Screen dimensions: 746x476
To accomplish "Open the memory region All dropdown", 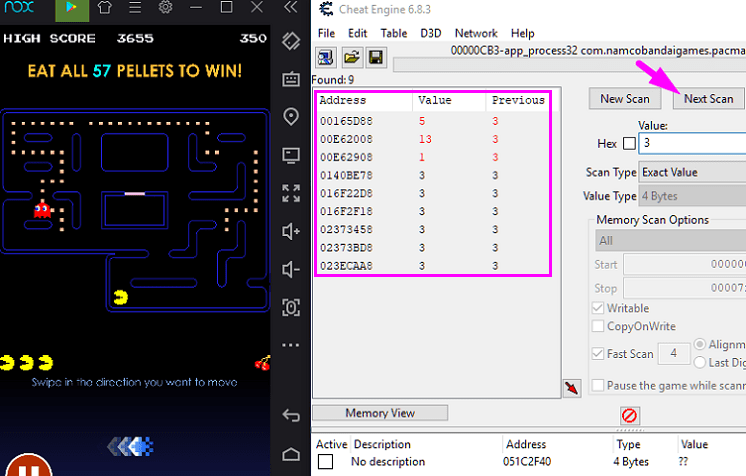I will (671, 241).
